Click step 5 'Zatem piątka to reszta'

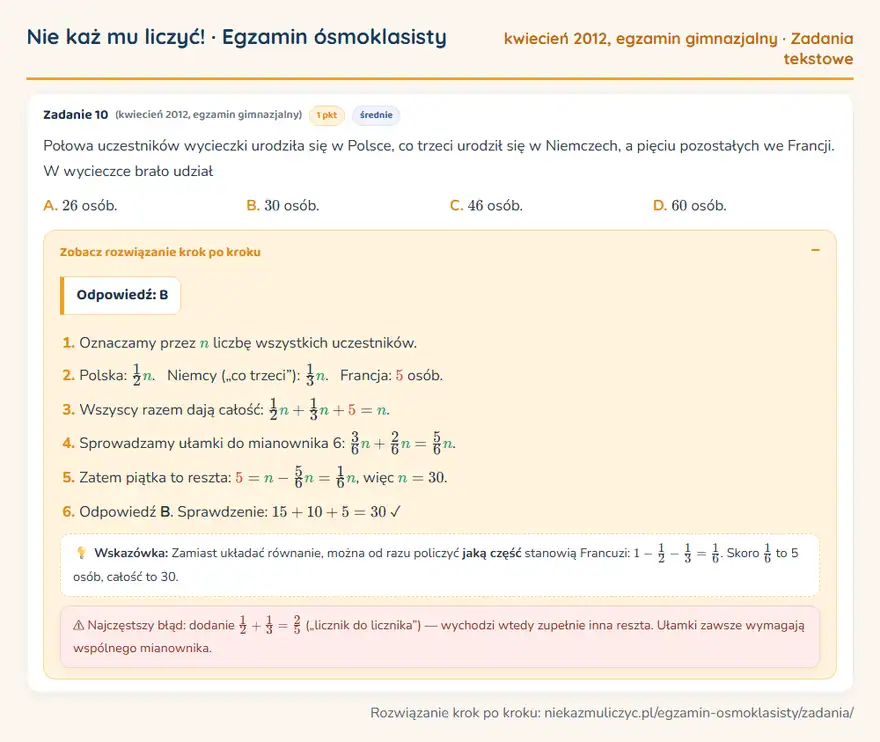click(255, 478)
